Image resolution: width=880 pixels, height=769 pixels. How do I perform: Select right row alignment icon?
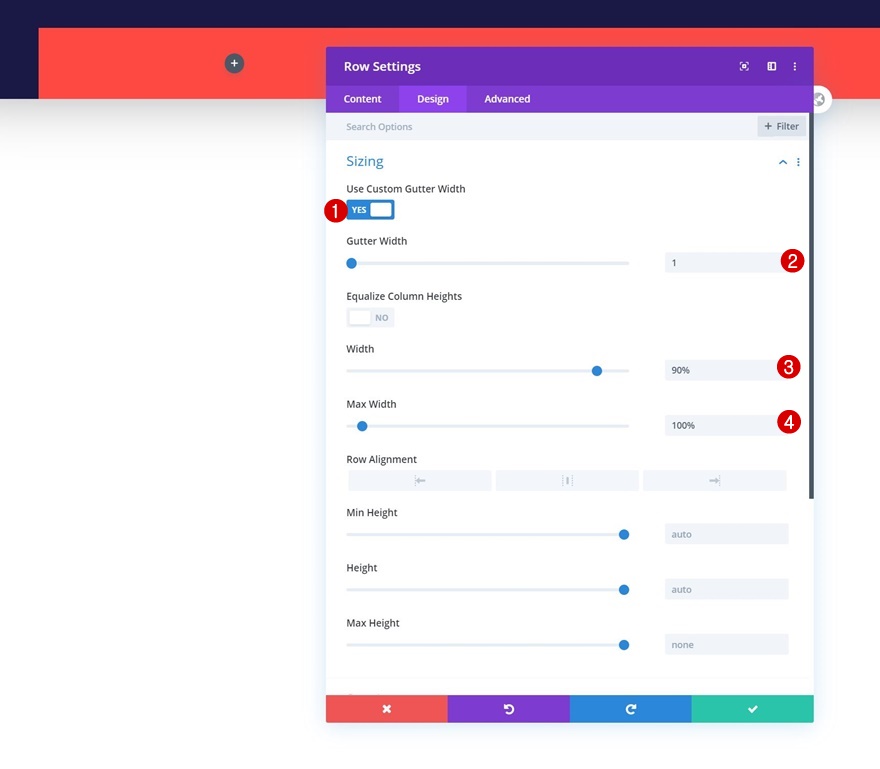[x=714, y=480]
